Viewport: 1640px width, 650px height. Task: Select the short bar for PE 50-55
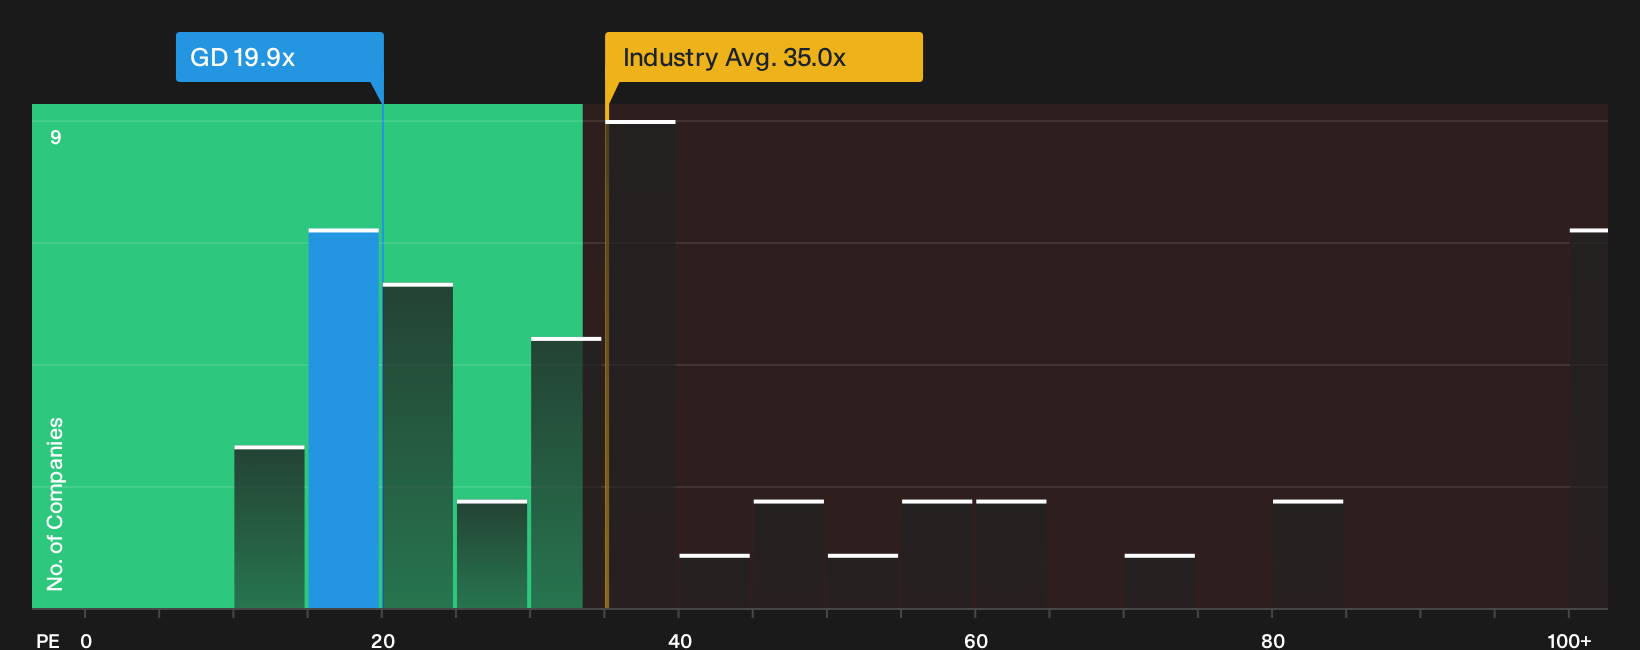pos(863,581)
